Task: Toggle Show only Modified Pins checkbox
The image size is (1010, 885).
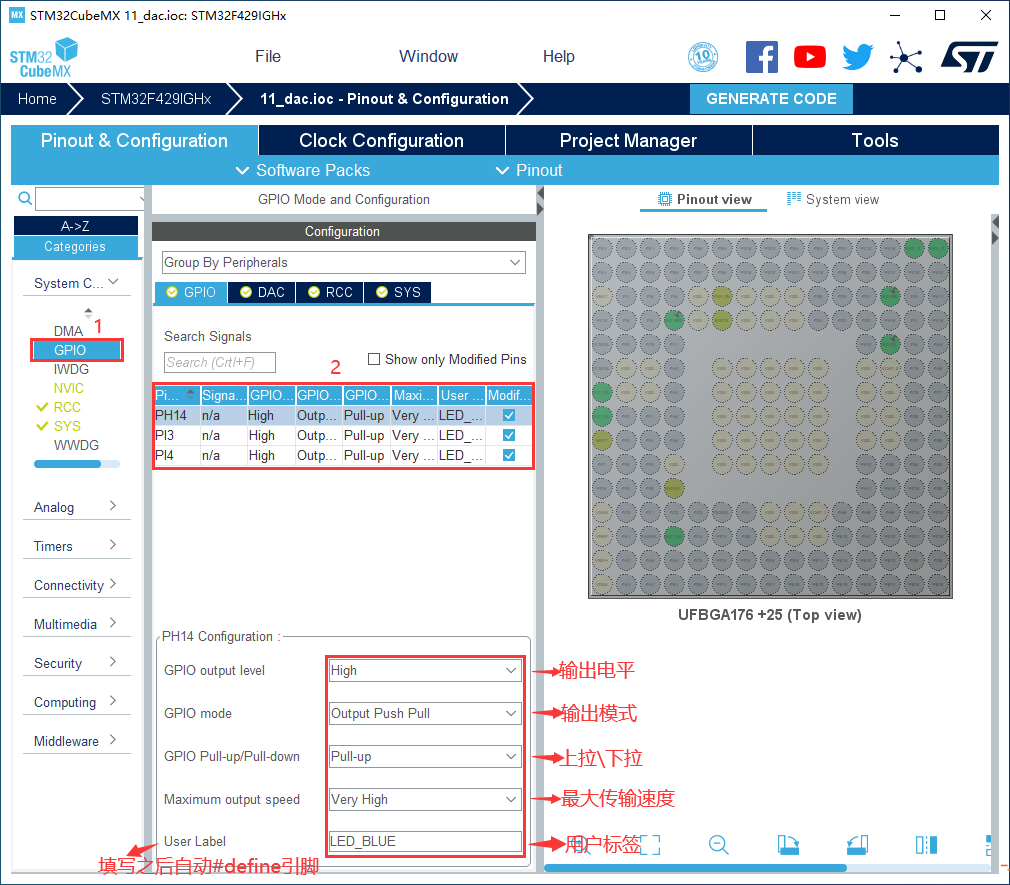Action: tap(374, 359)
